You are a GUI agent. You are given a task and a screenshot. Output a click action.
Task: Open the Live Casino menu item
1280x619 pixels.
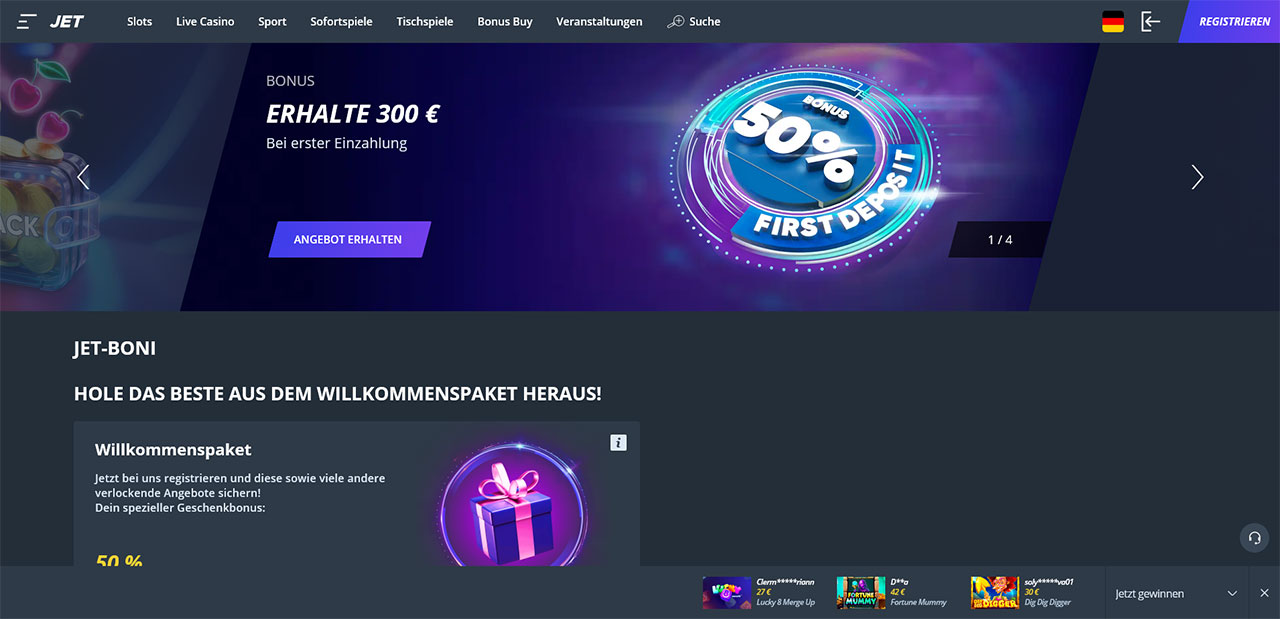tap(205, 21)
